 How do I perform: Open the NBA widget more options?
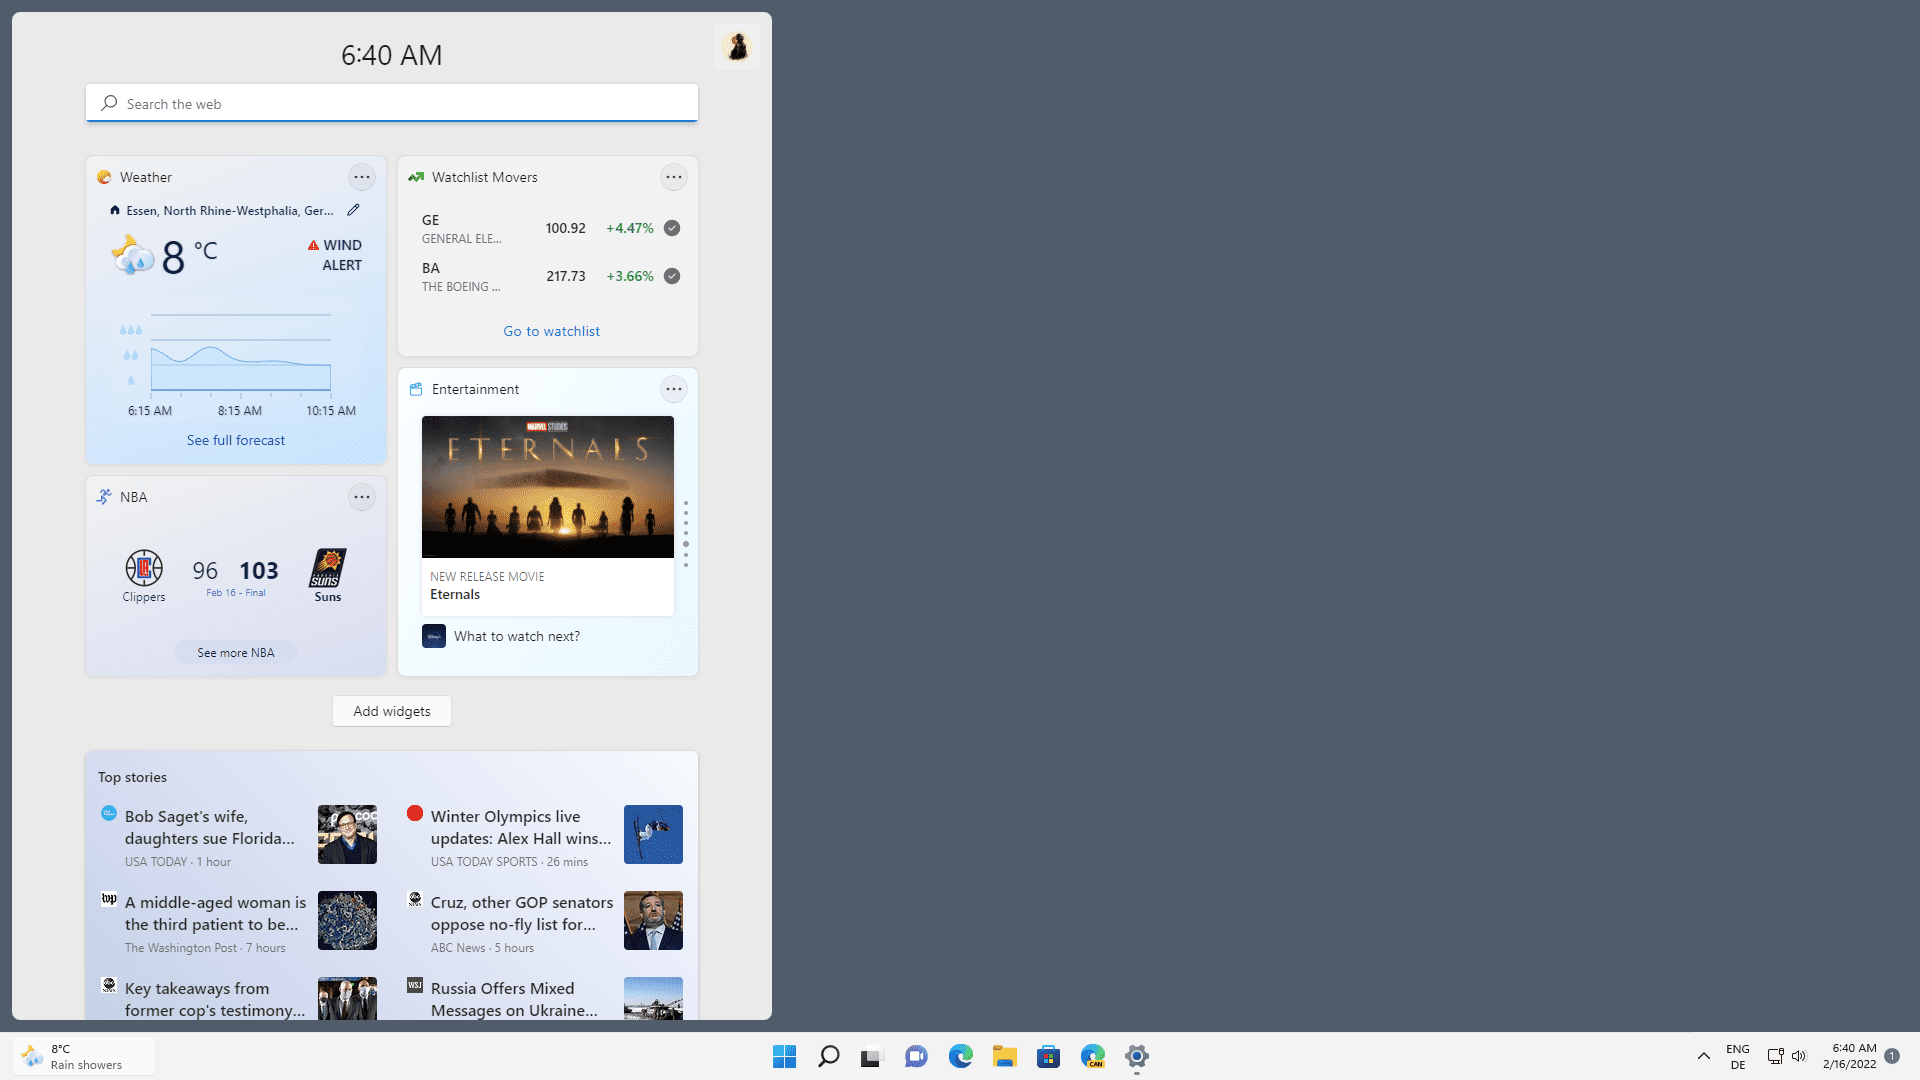click(x=362, y=497)
